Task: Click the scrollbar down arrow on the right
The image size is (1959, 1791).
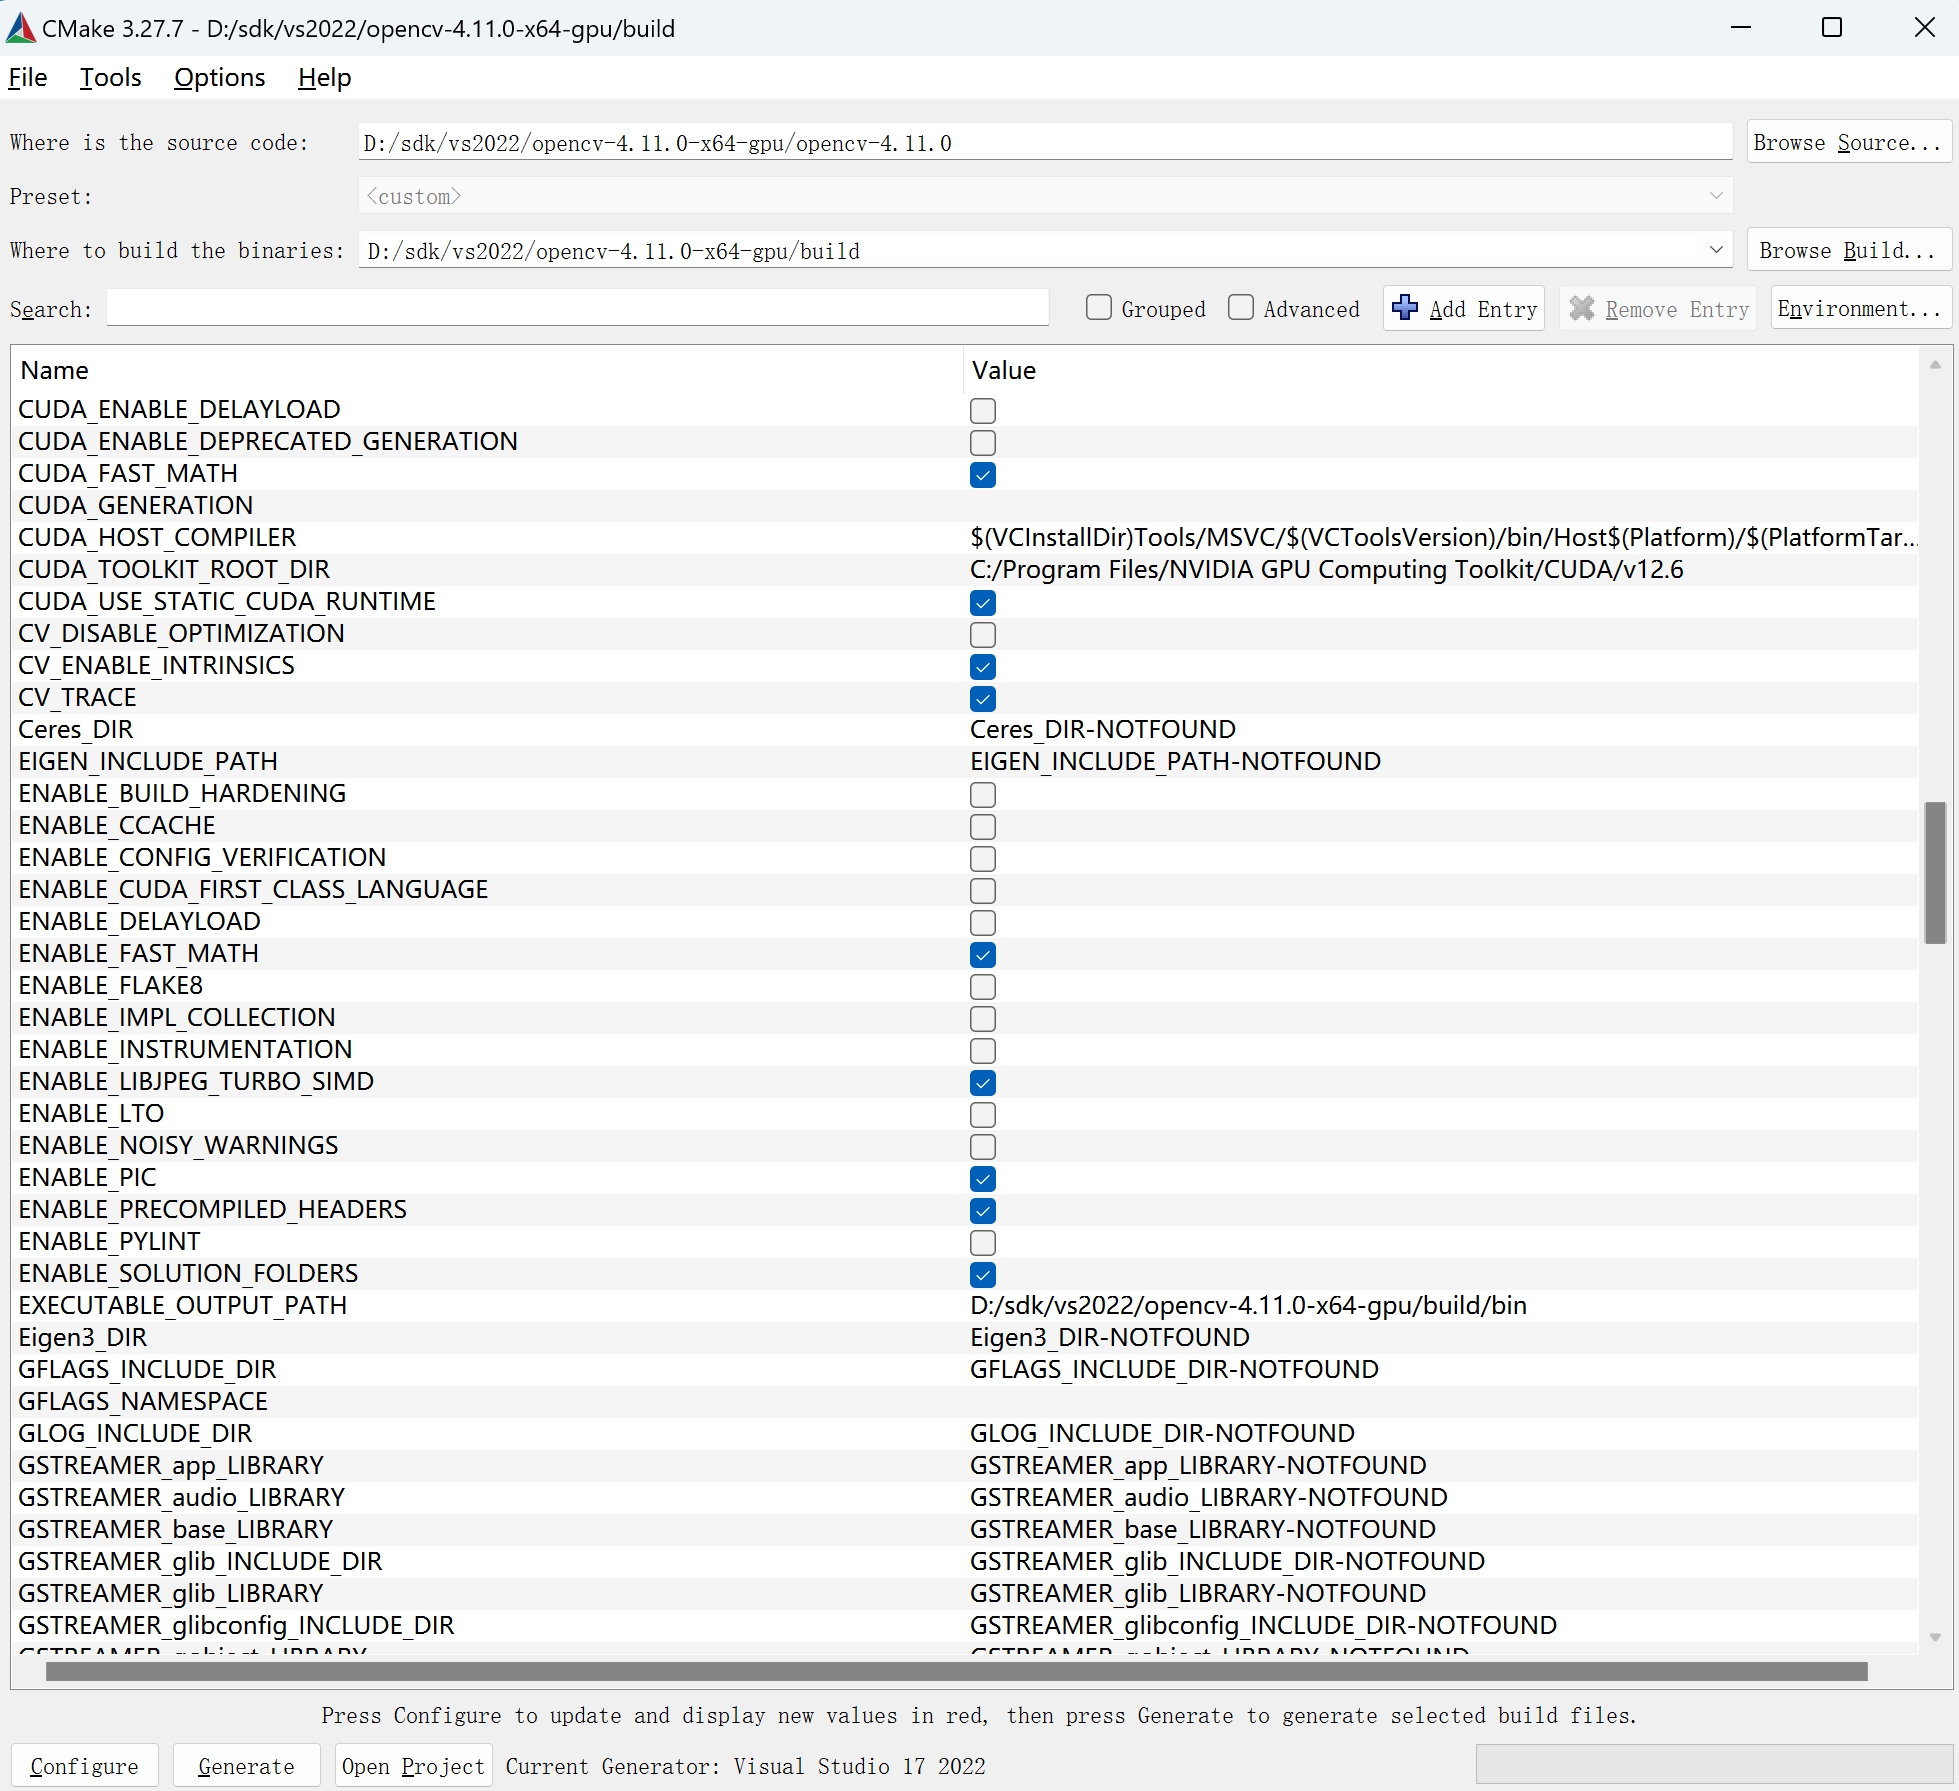Action: 1936,1638
